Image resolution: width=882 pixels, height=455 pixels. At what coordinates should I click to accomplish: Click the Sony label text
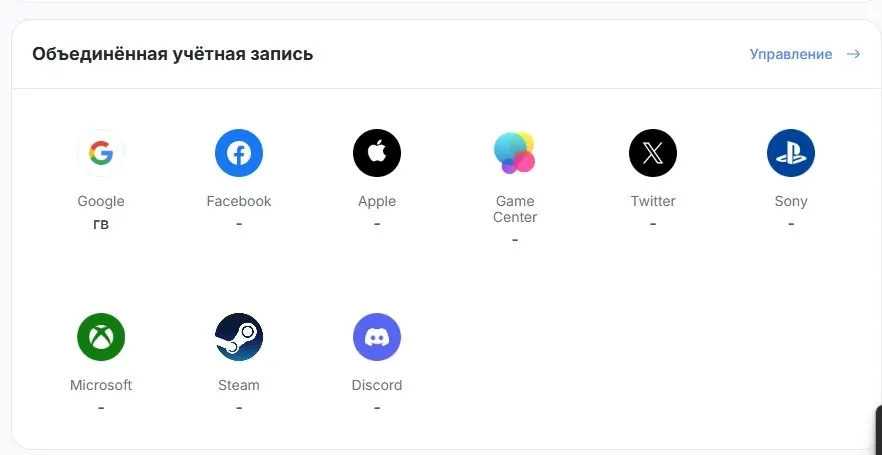791,201
